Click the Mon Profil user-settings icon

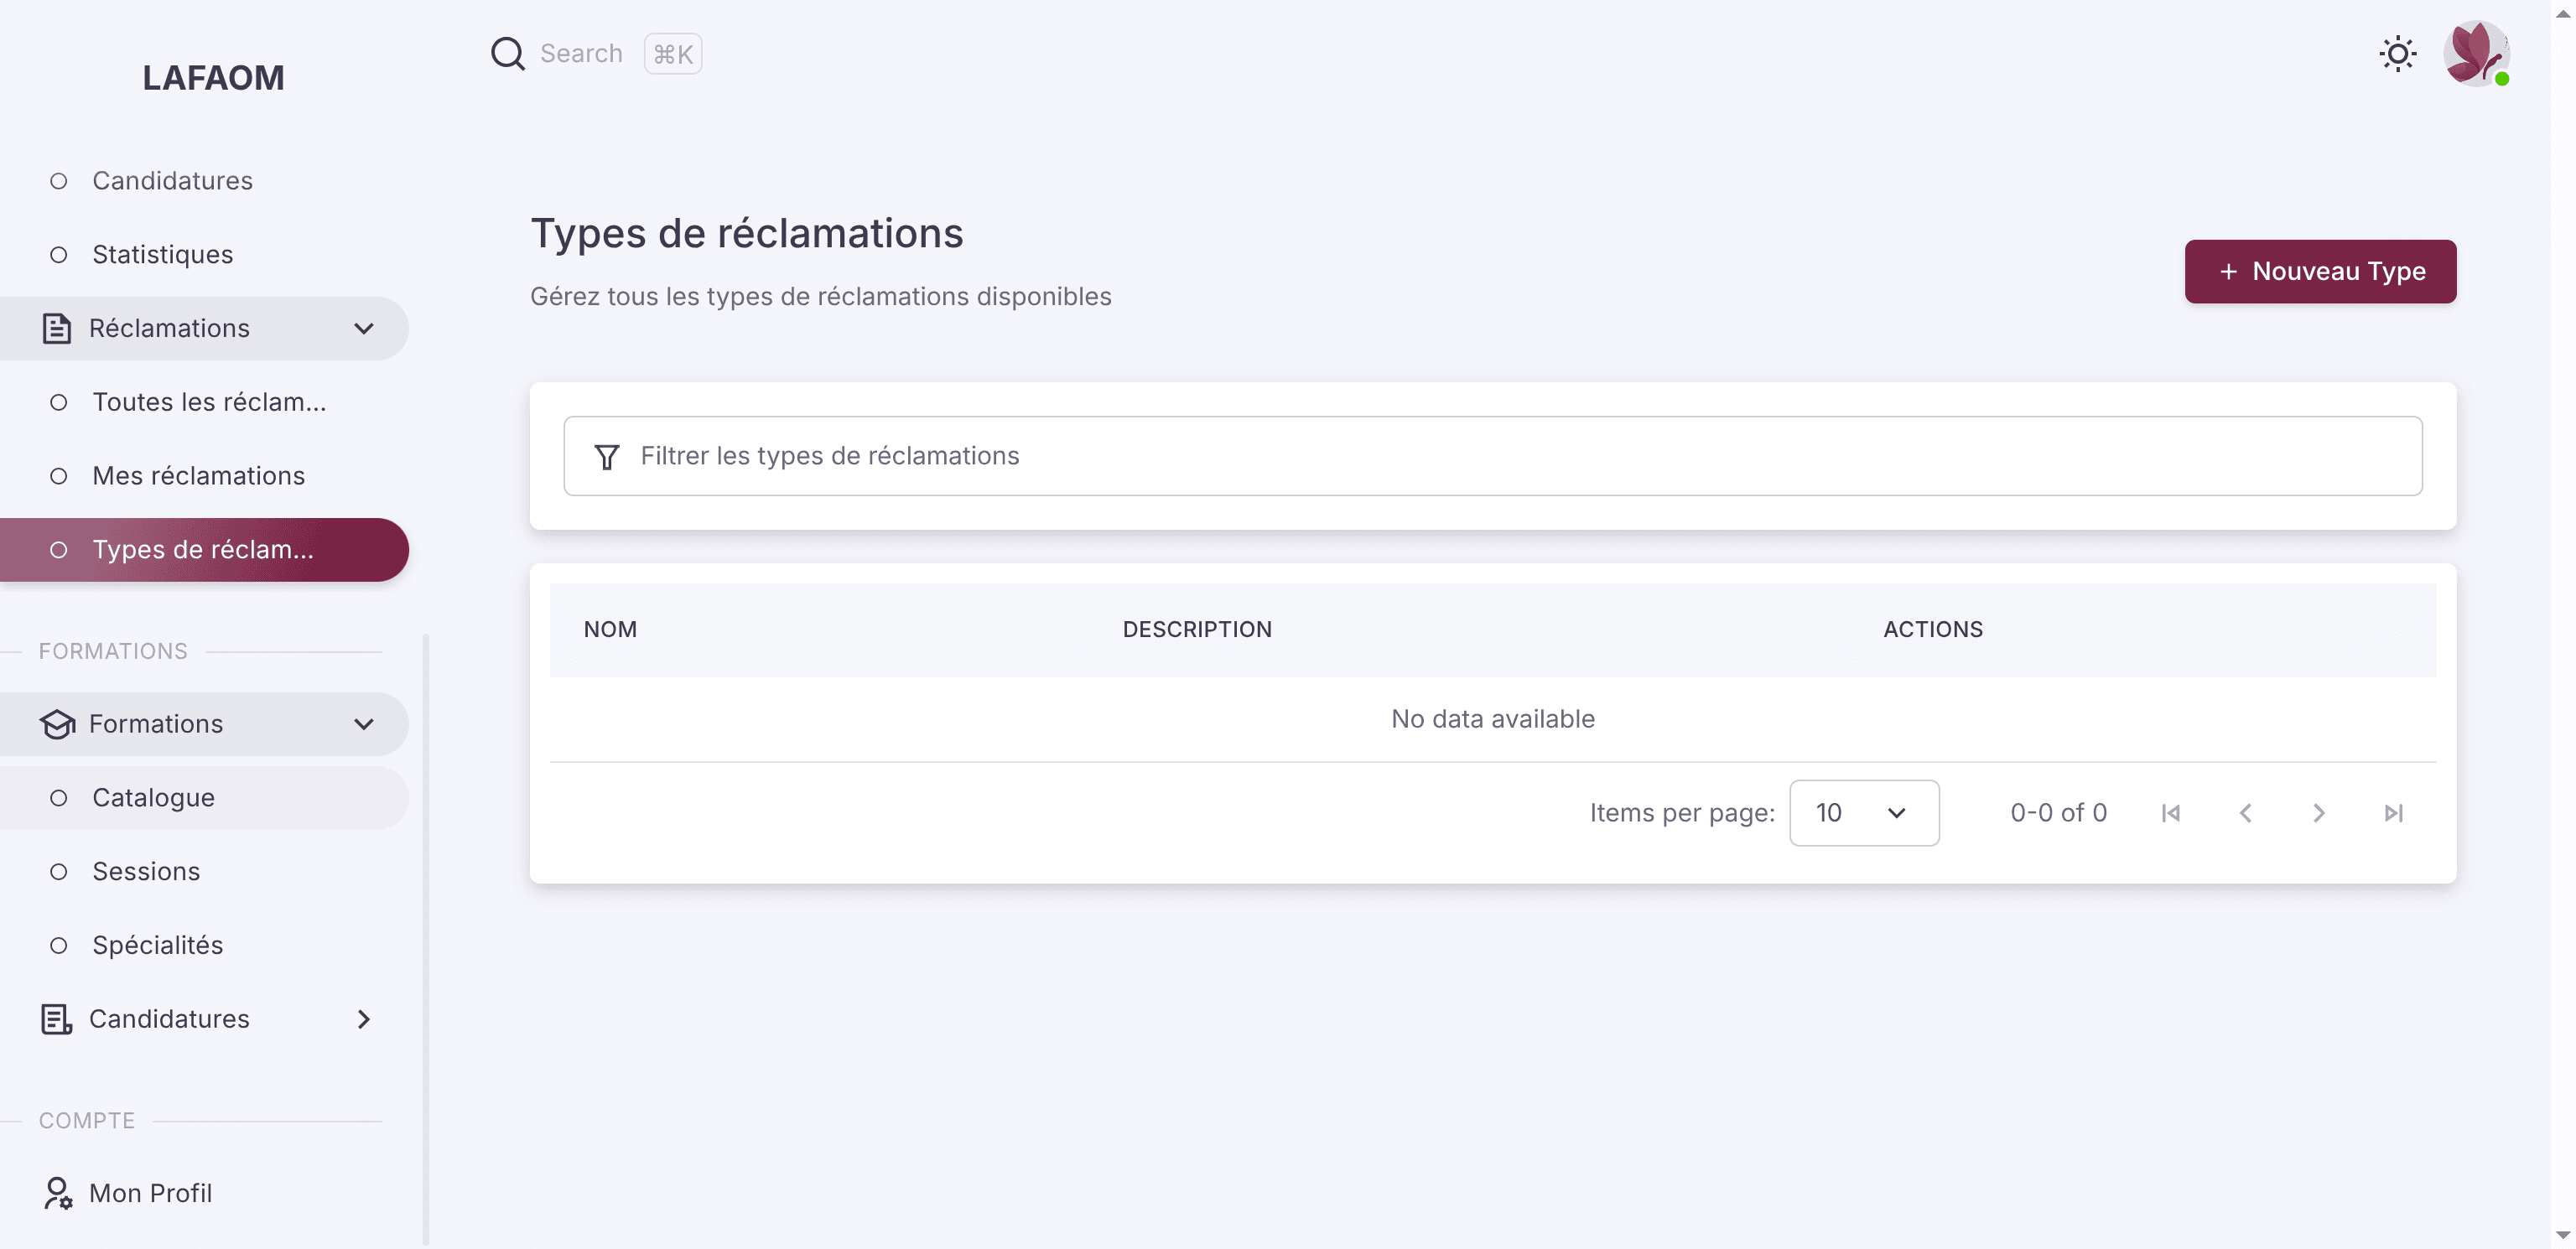coord(57,1193)
